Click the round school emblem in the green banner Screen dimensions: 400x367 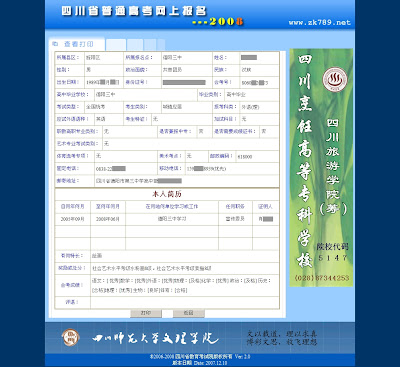click(x=335, y=80)
